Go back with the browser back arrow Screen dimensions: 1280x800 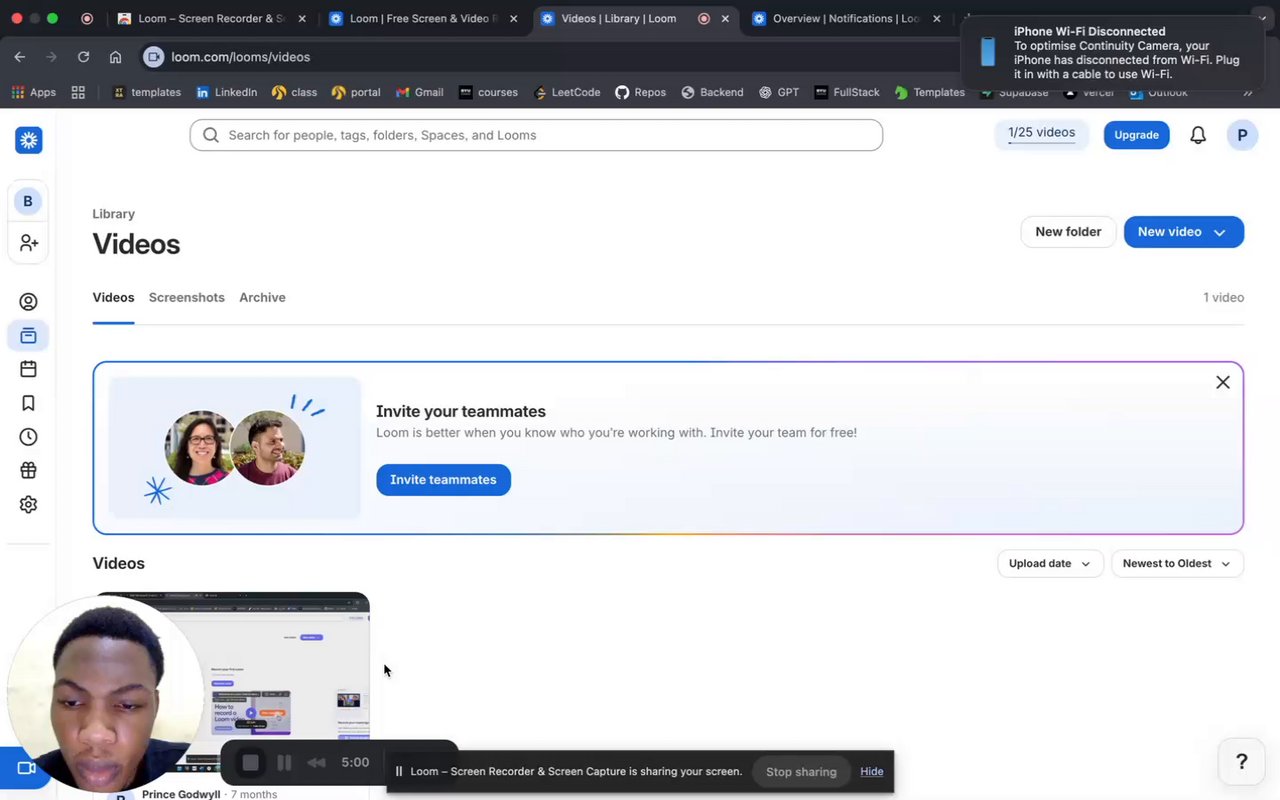[20, 57]
